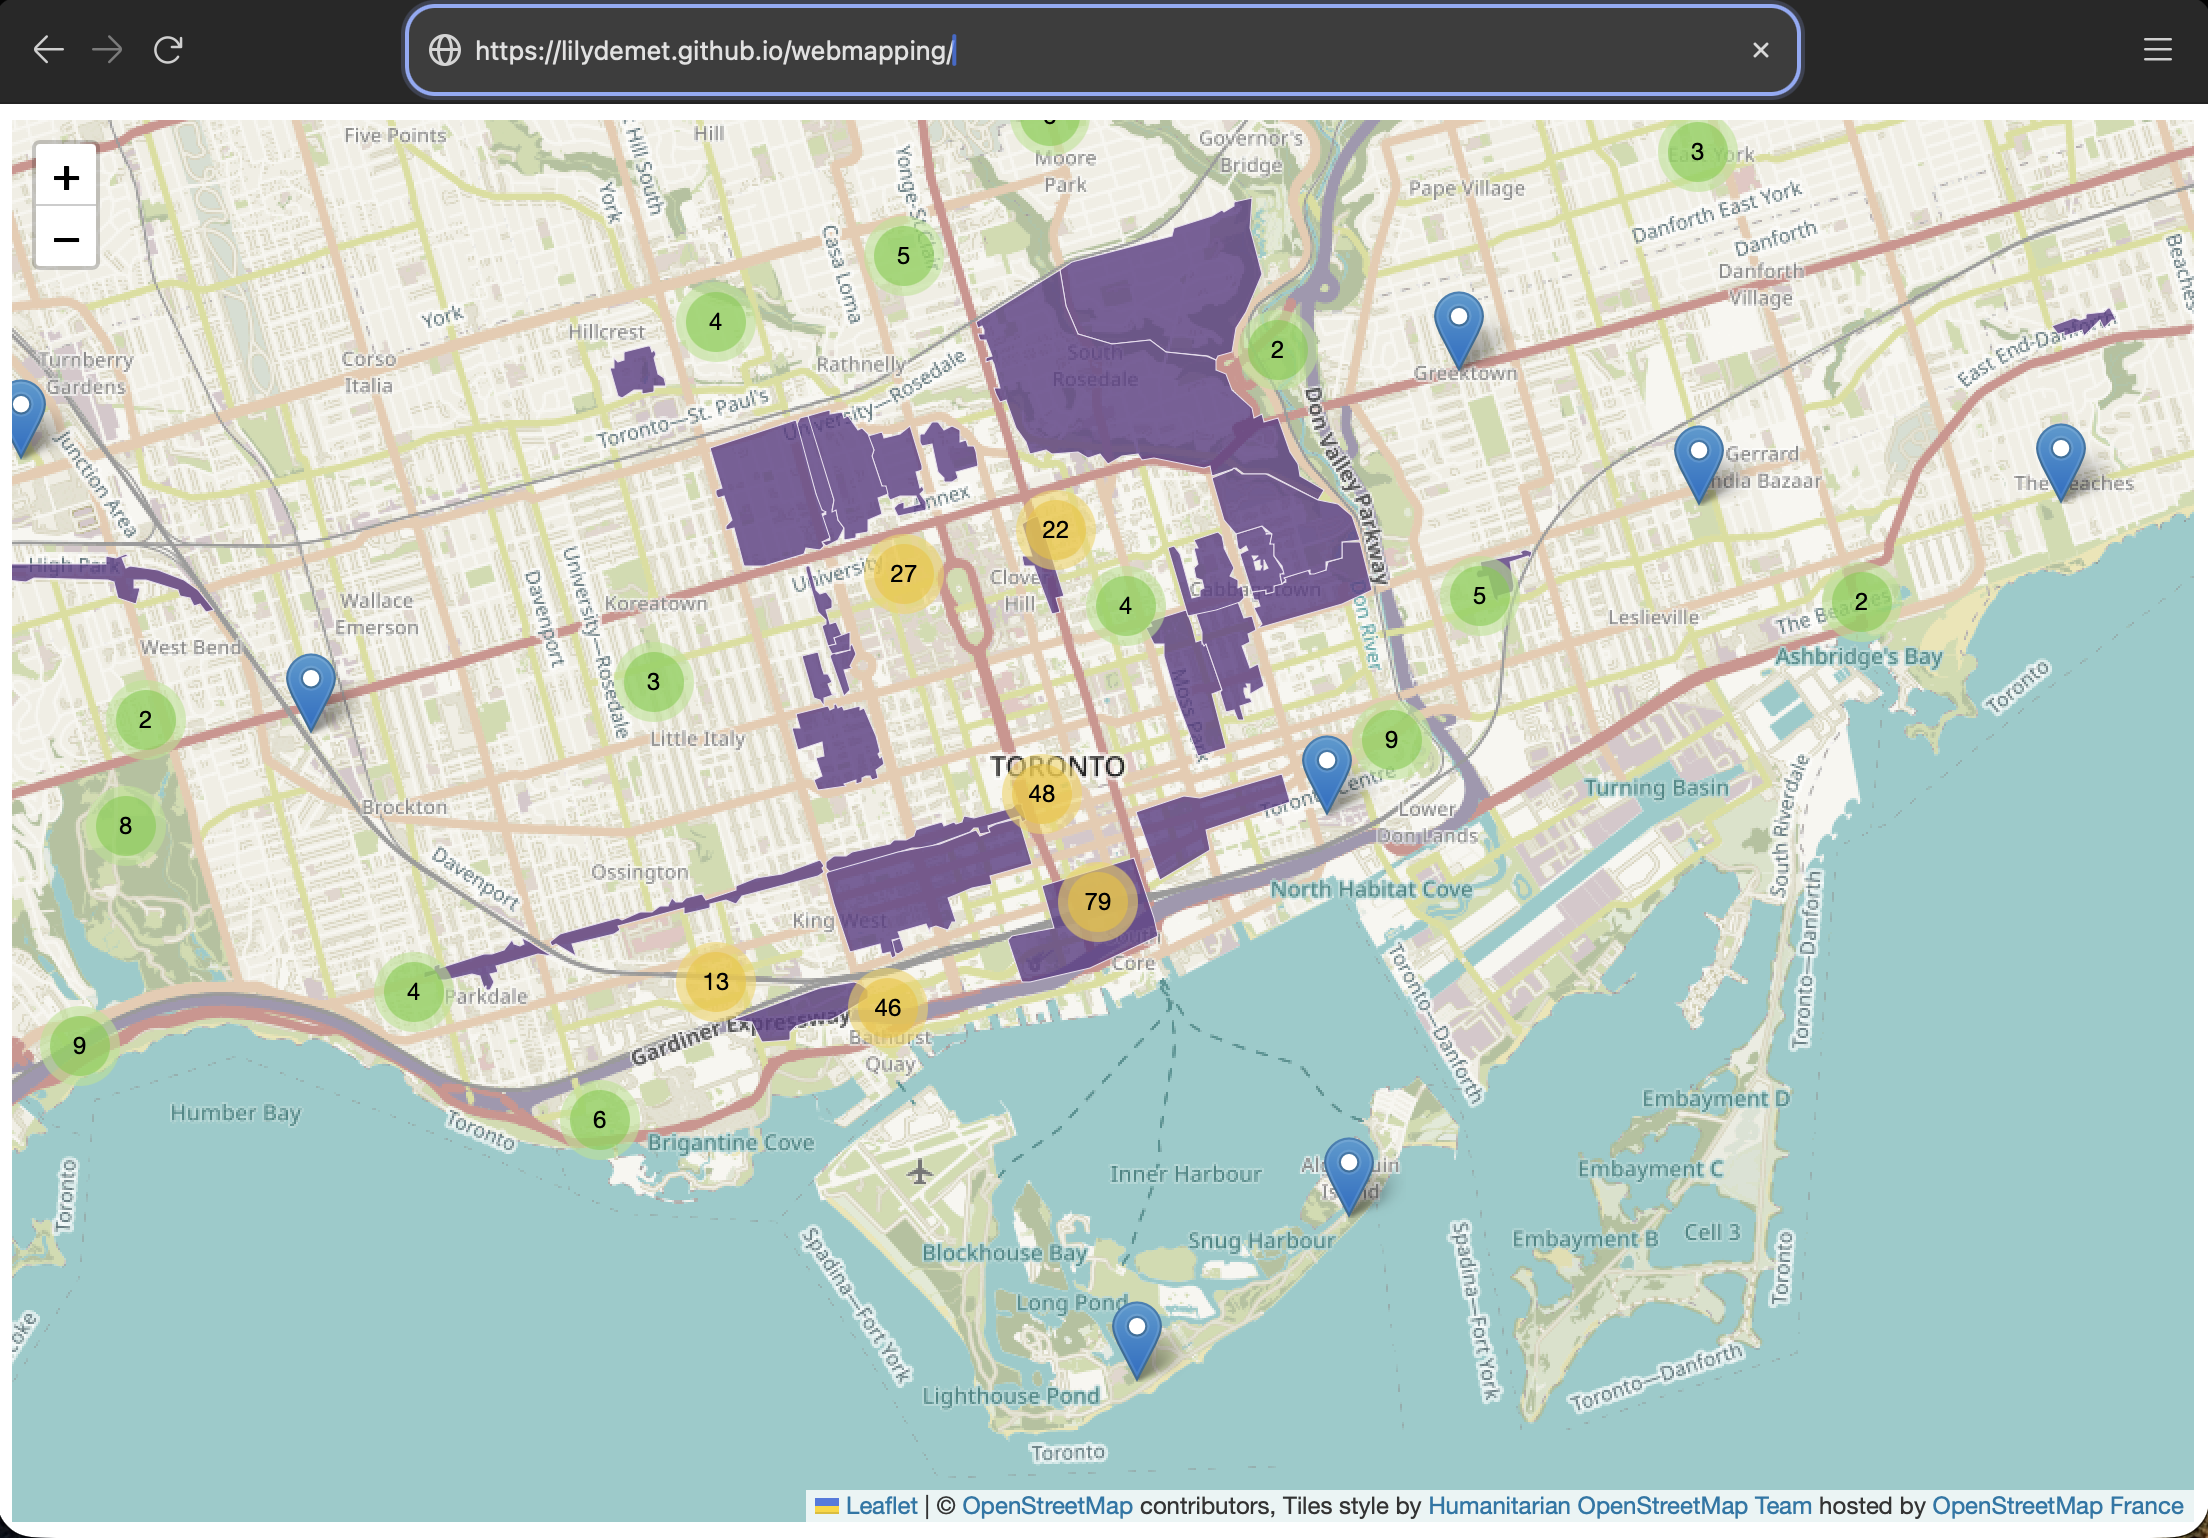Expand the cluster labeled 79
Screen dimensions: 2208x1538
click(1097, 902)
